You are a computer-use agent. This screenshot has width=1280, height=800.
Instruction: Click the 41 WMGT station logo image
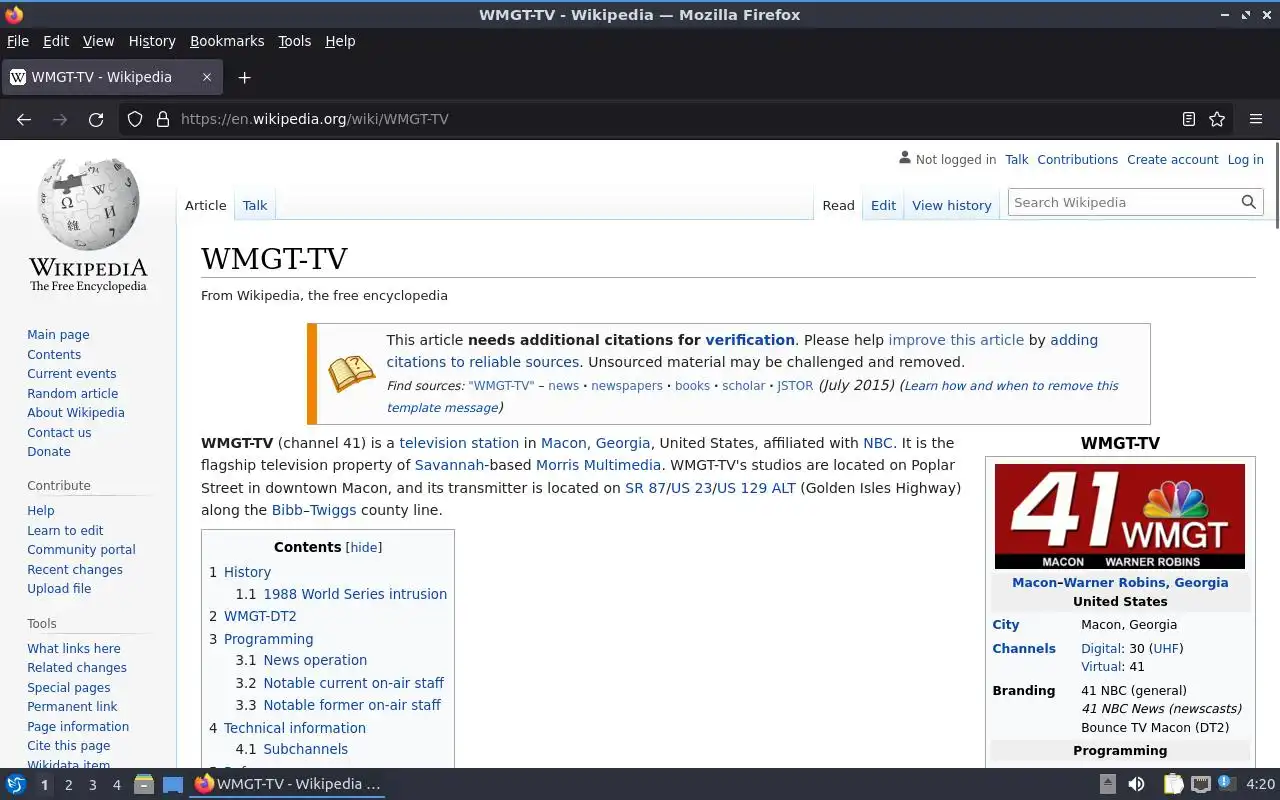click(1120, 516)
